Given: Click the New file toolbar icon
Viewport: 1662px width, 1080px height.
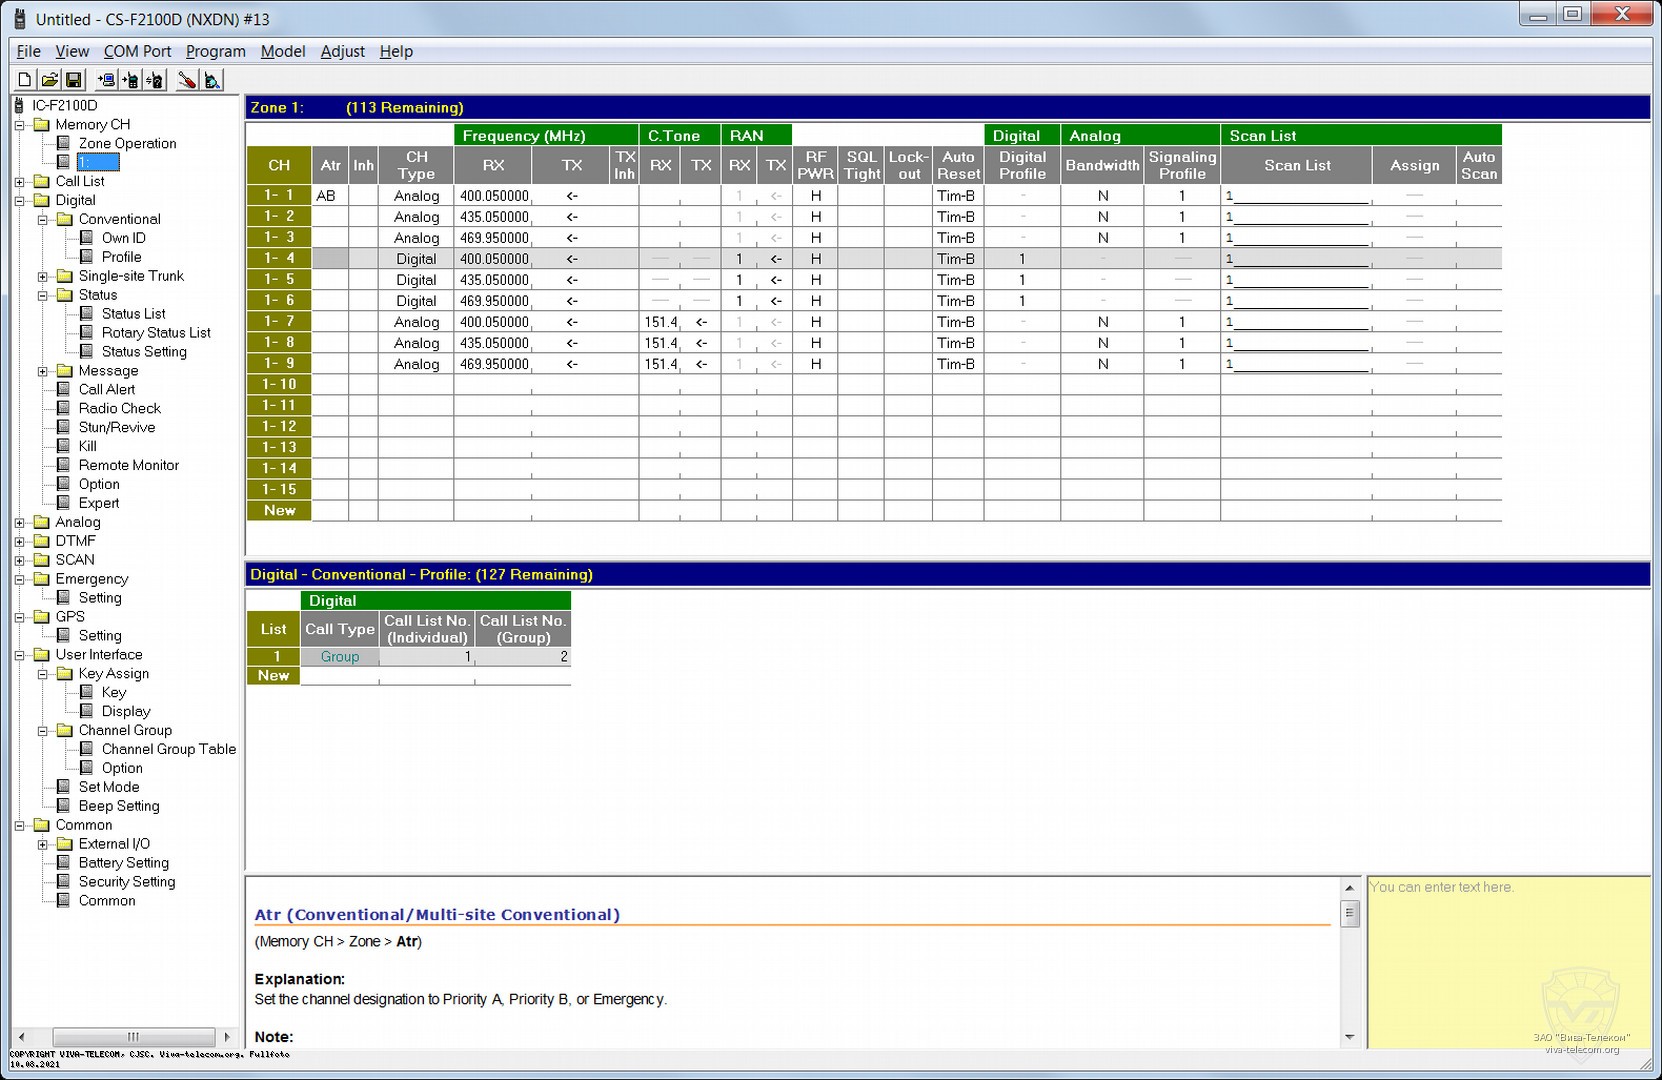Looking at the screenshot, I should point(25,80).
